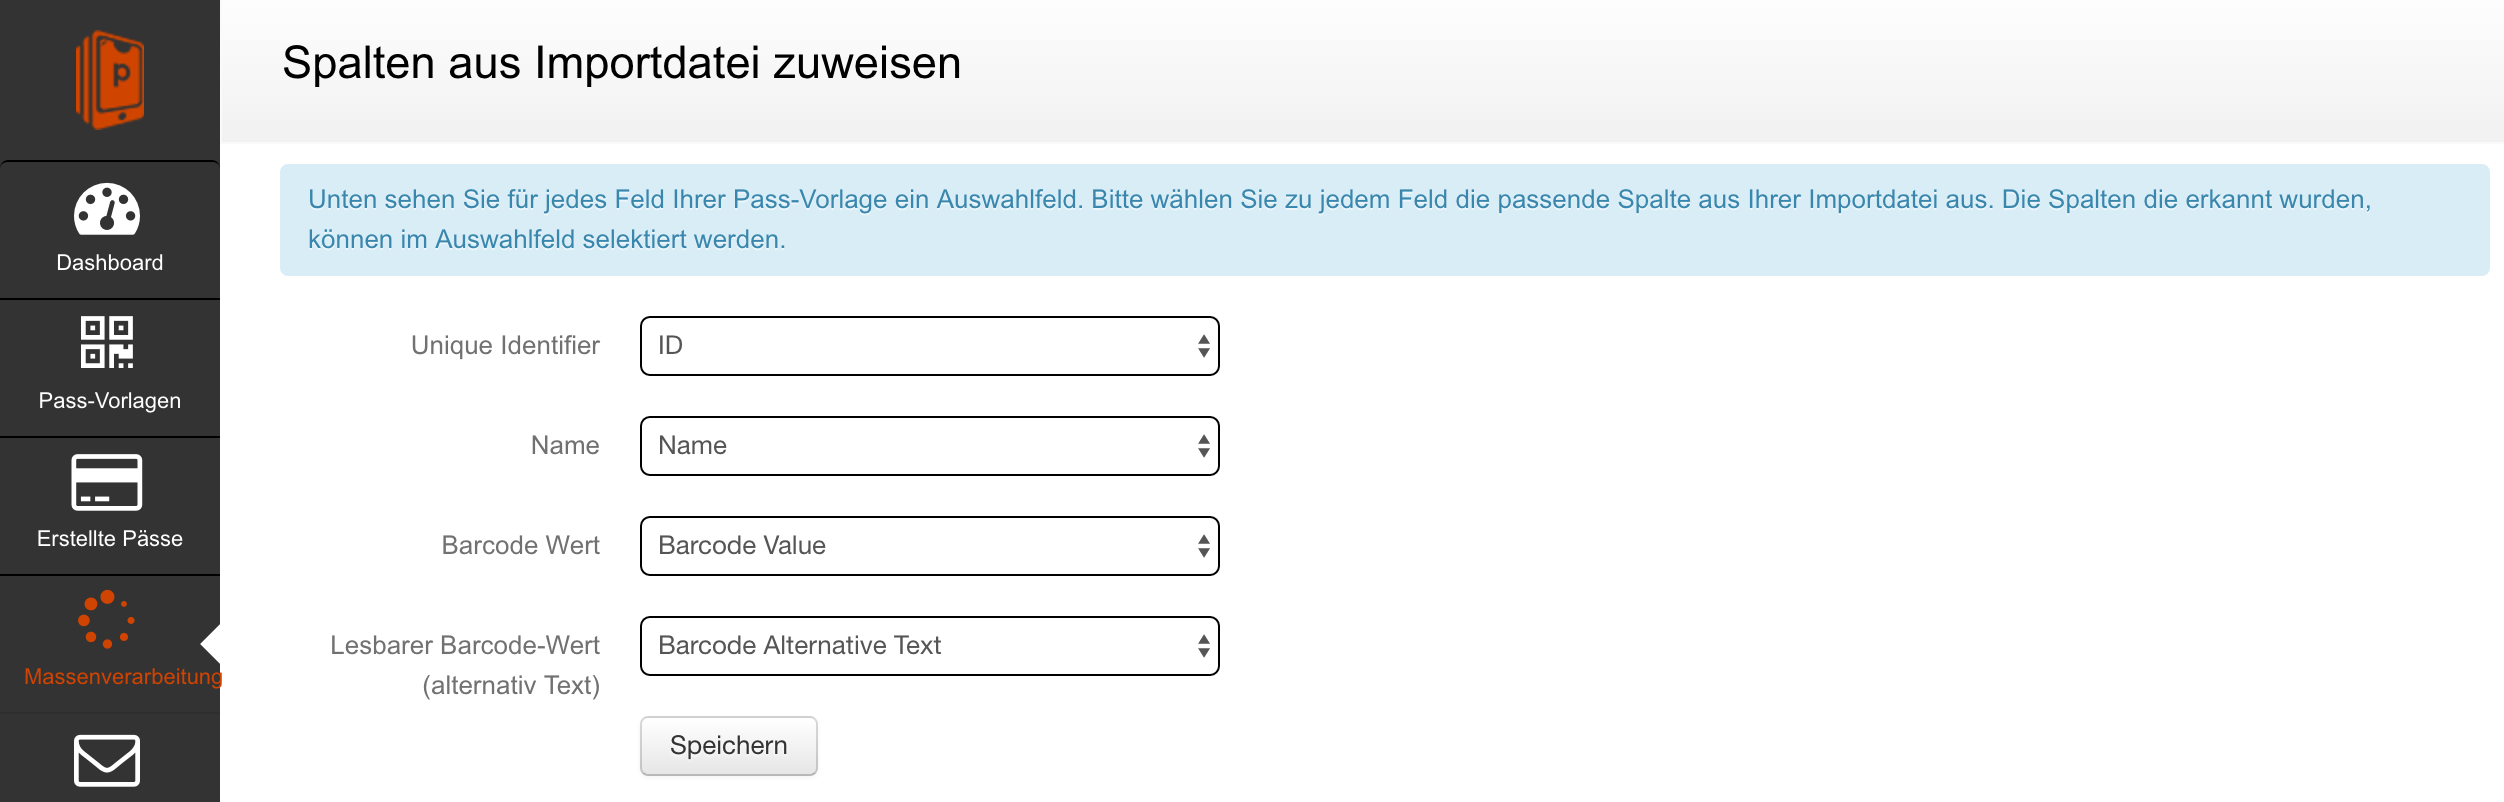Viewport: 2504px width, 802px height.
Task: Click arrows of Unique Identifier select
Action: [1204, 346]
